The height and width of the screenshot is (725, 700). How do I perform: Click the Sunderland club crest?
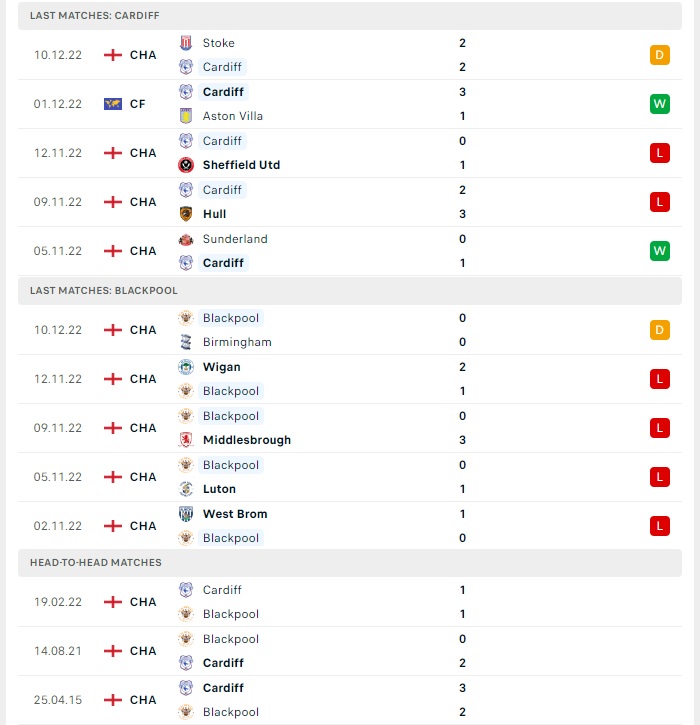coord(186,239)
